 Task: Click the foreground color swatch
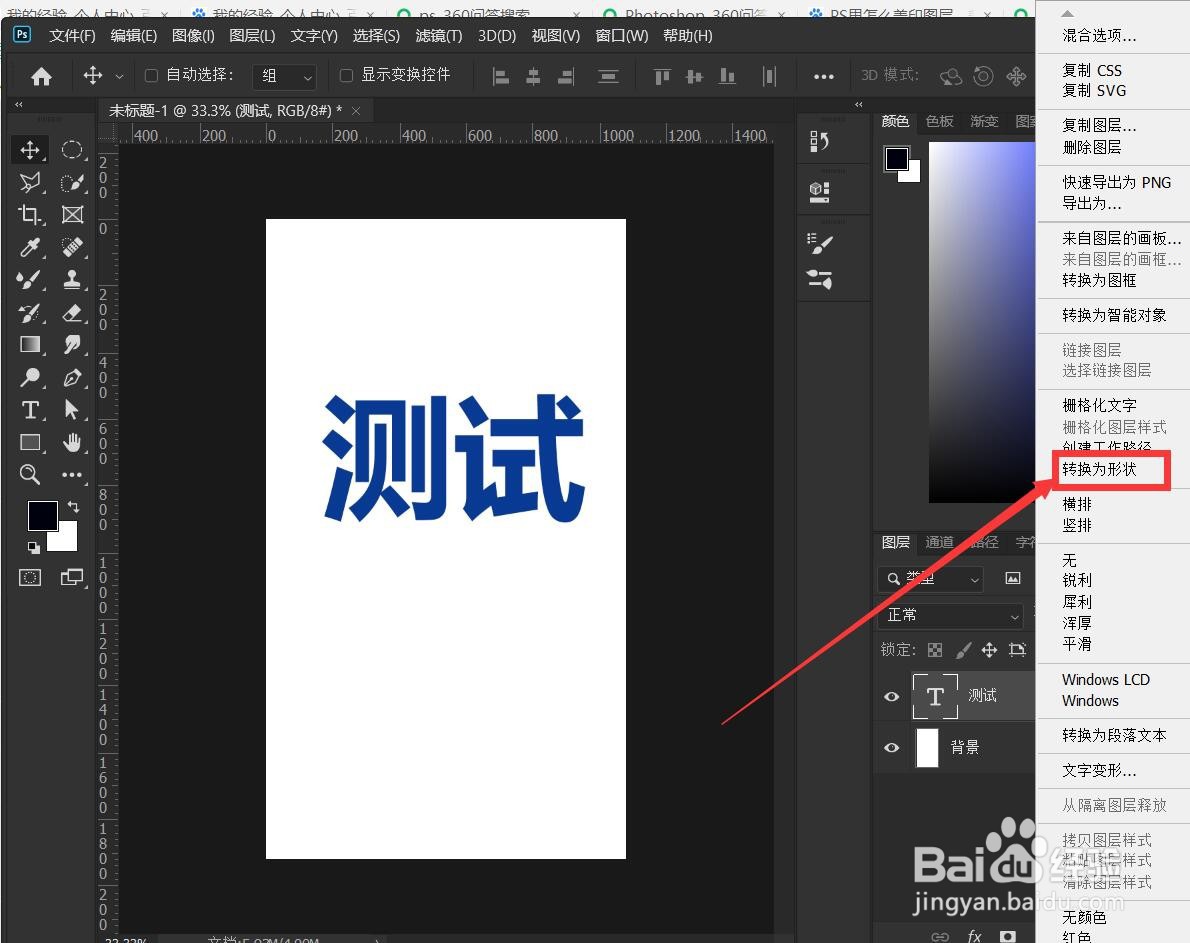(42, 515)
